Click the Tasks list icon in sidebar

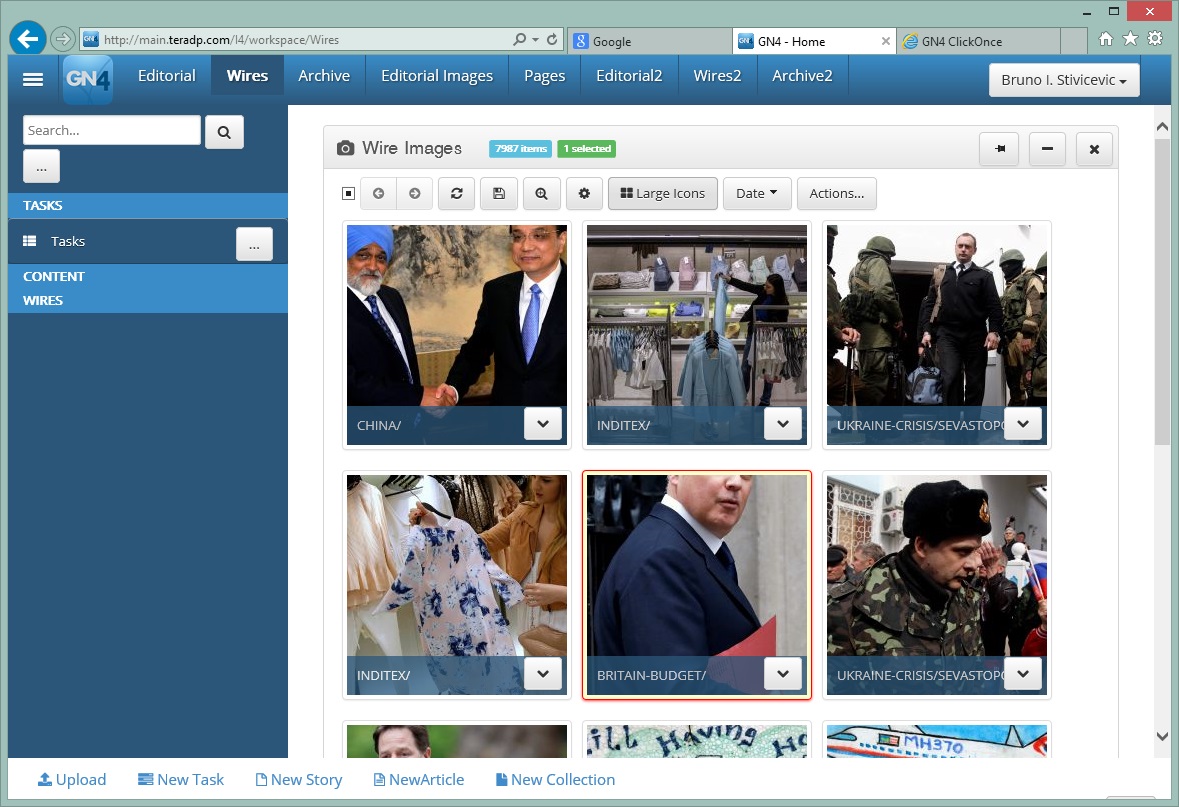click(x=29, y=241)
